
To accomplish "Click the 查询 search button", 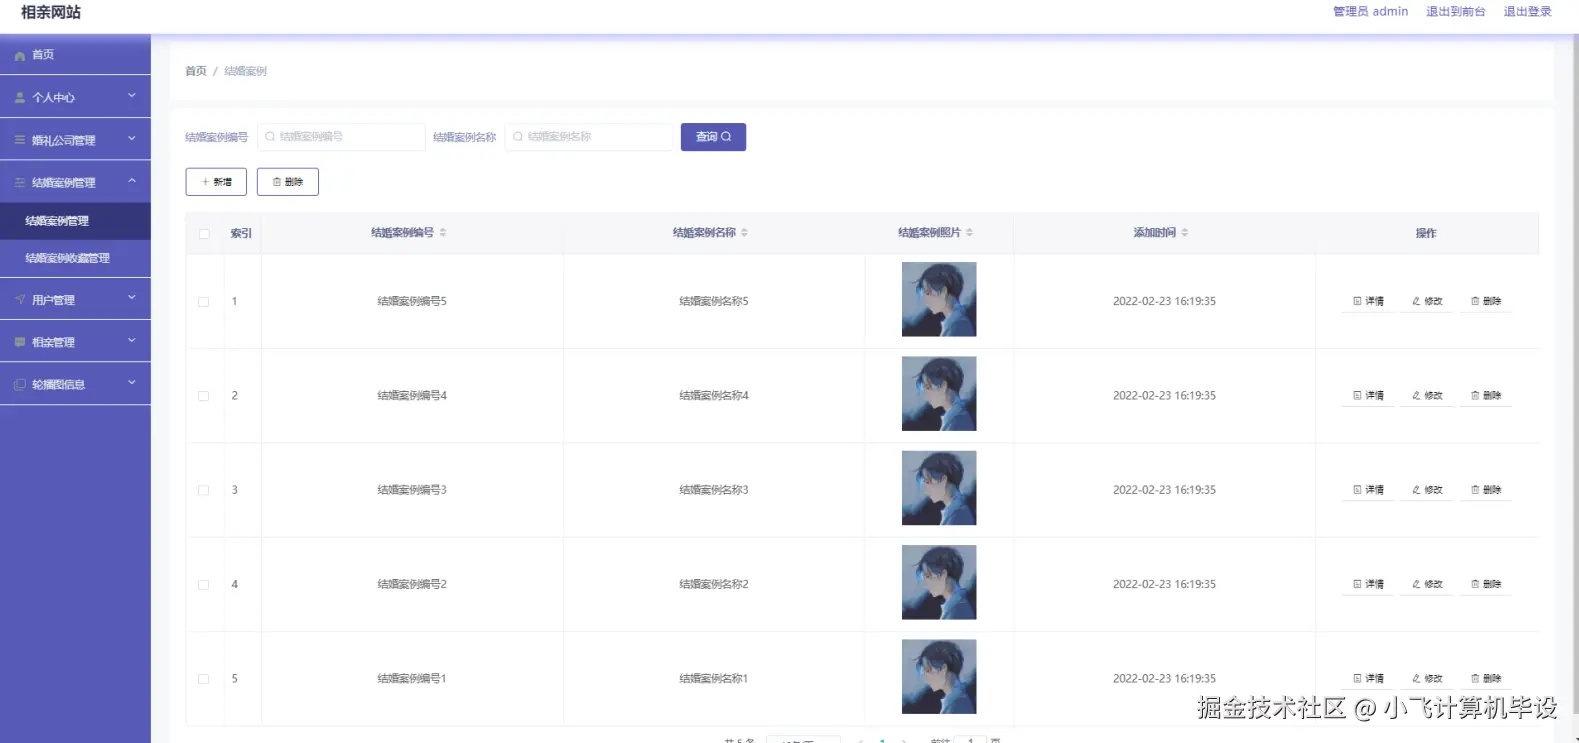I will coord(713,137).
